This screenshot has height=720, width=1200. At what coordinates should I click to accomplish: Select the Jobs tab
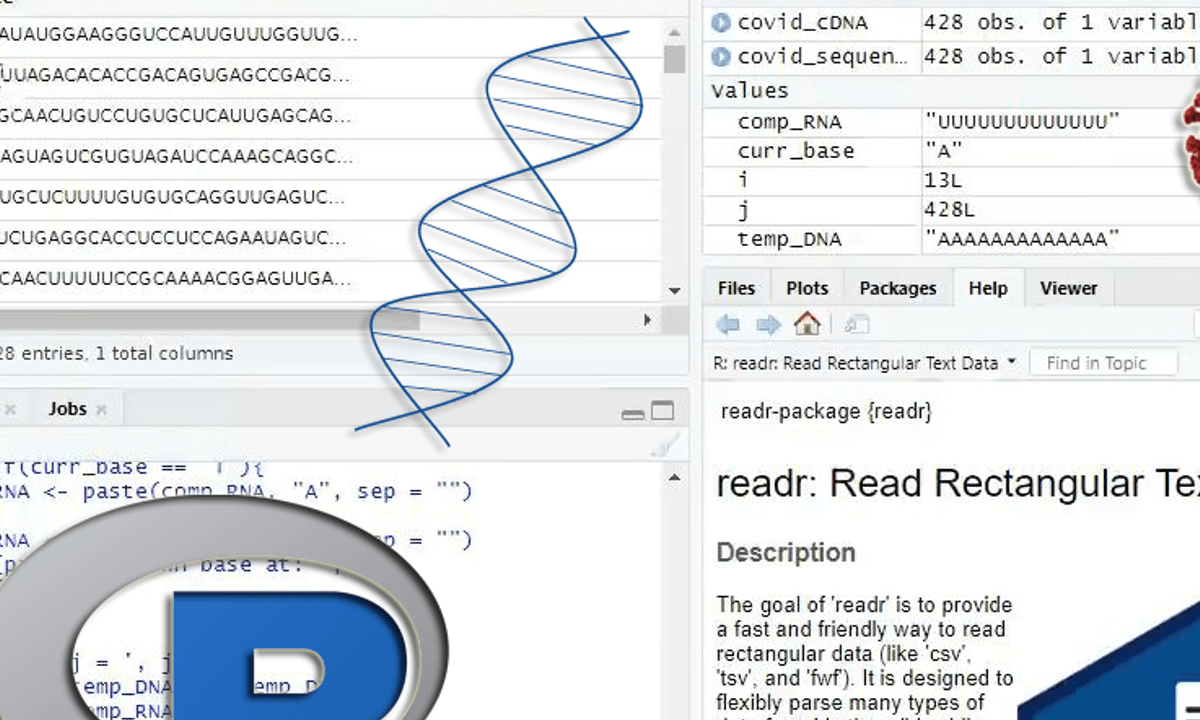[x=67, y=409]
